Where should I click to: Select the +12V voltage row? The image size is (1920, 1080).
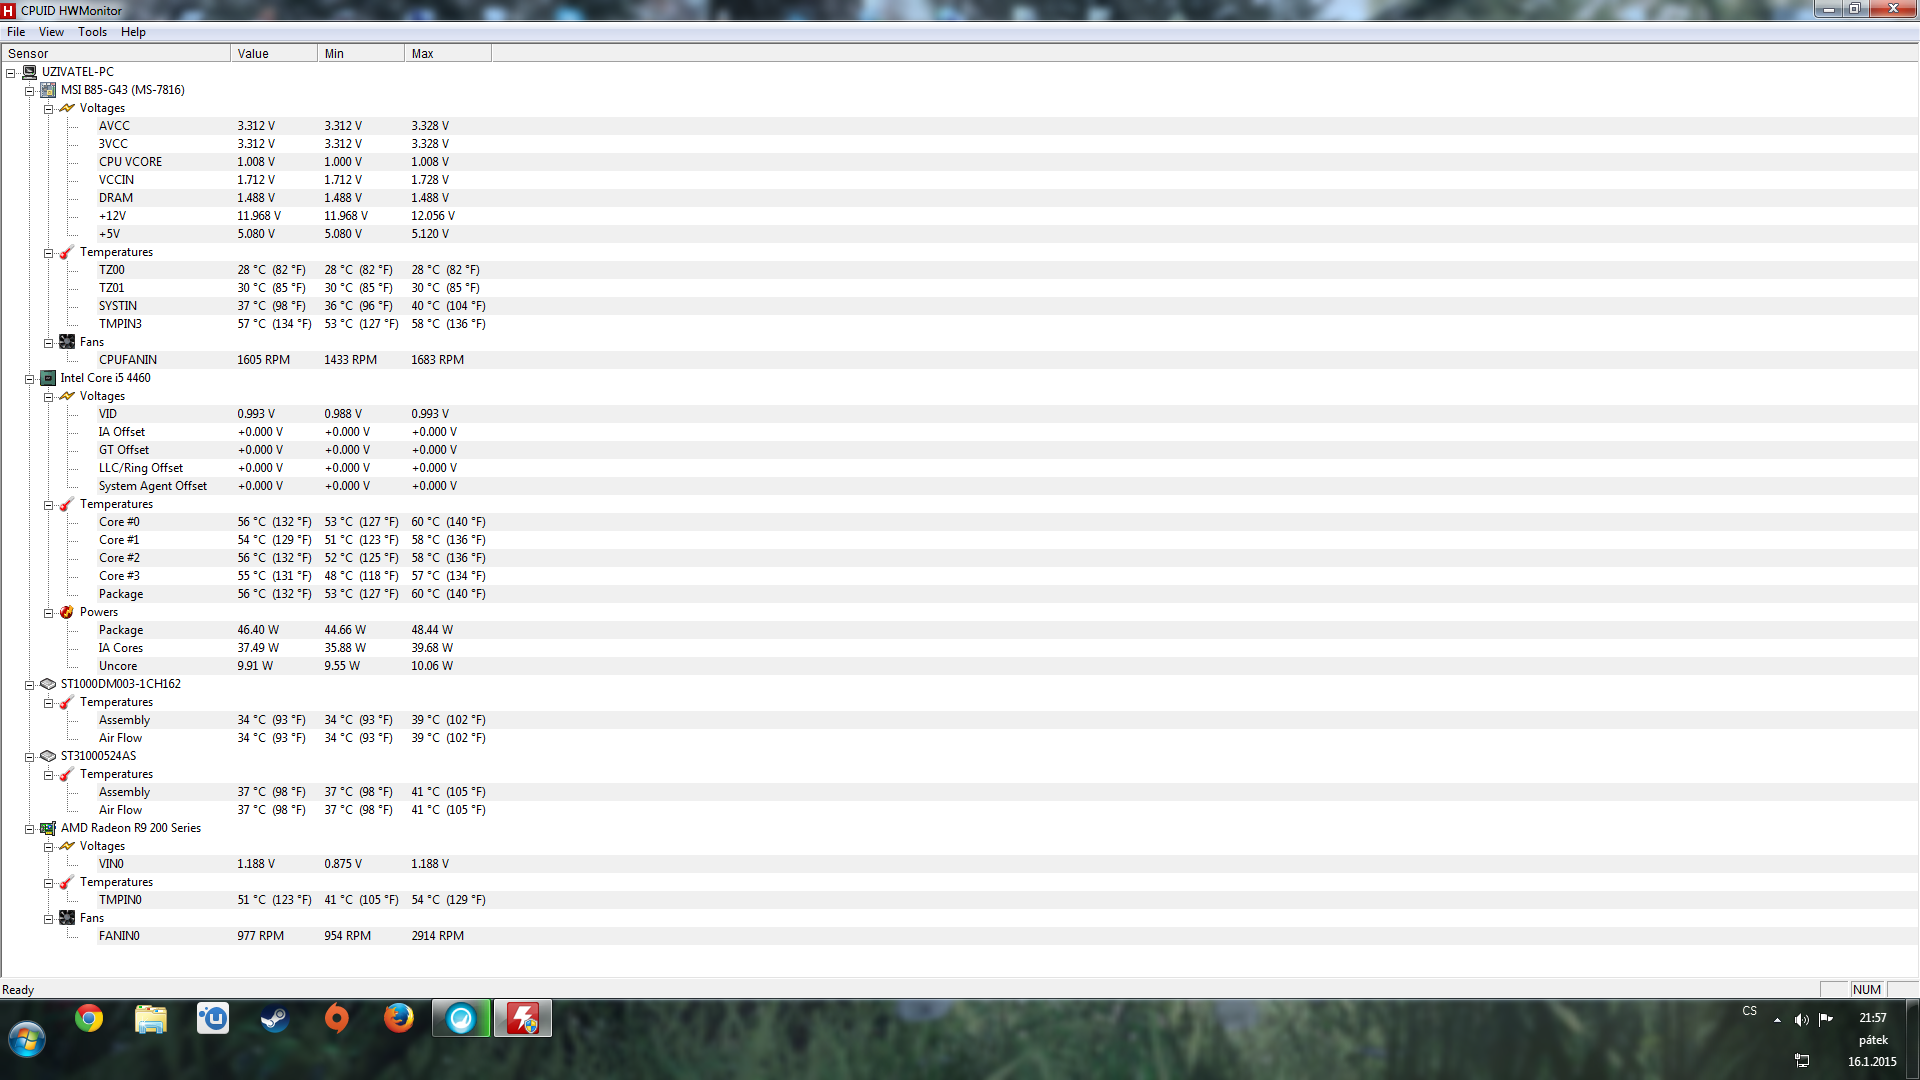[x=960, y=216]
